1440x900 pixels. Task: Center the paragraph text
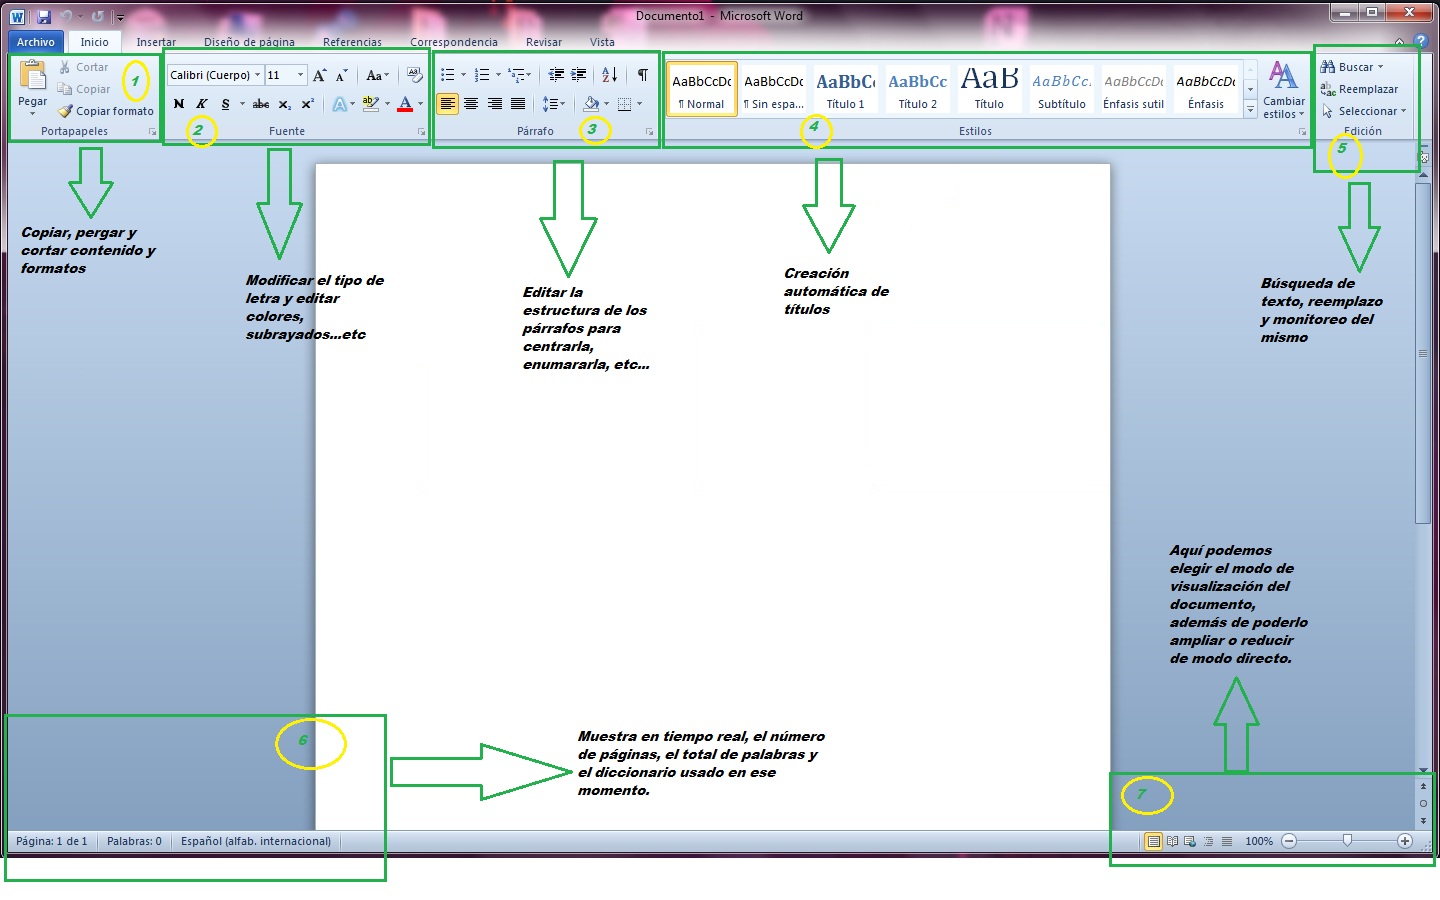pos(471,104)
